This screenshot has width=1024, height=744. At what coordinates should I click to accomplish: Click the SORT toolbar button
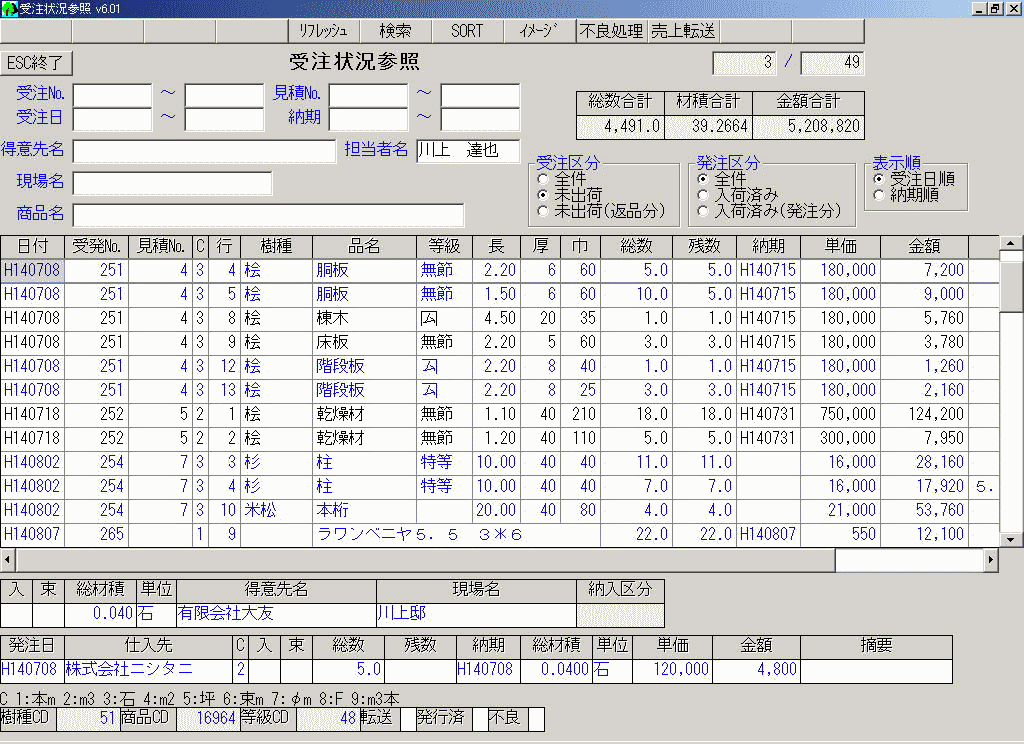tap(467, 31)
